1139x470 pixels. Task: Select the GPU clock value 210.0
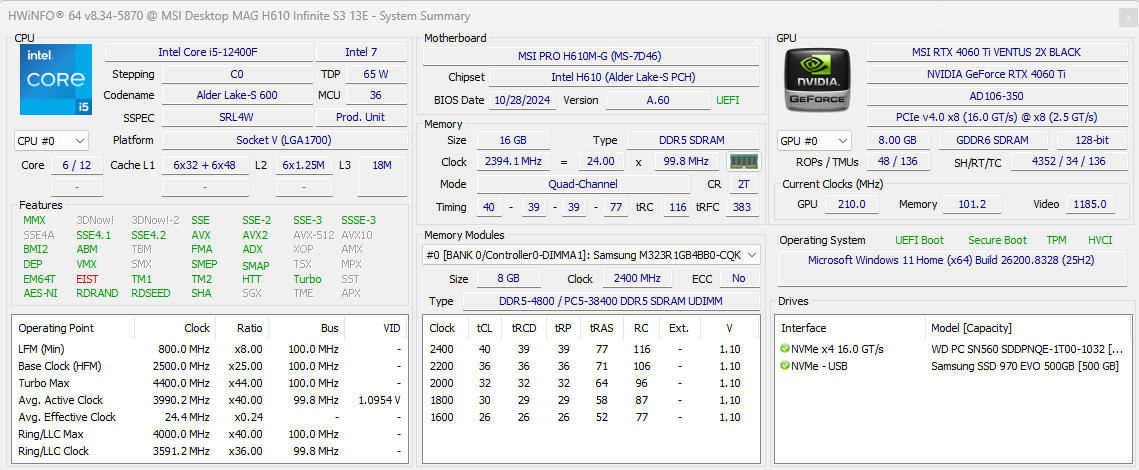pyautogui.click(x=851, y=204)
